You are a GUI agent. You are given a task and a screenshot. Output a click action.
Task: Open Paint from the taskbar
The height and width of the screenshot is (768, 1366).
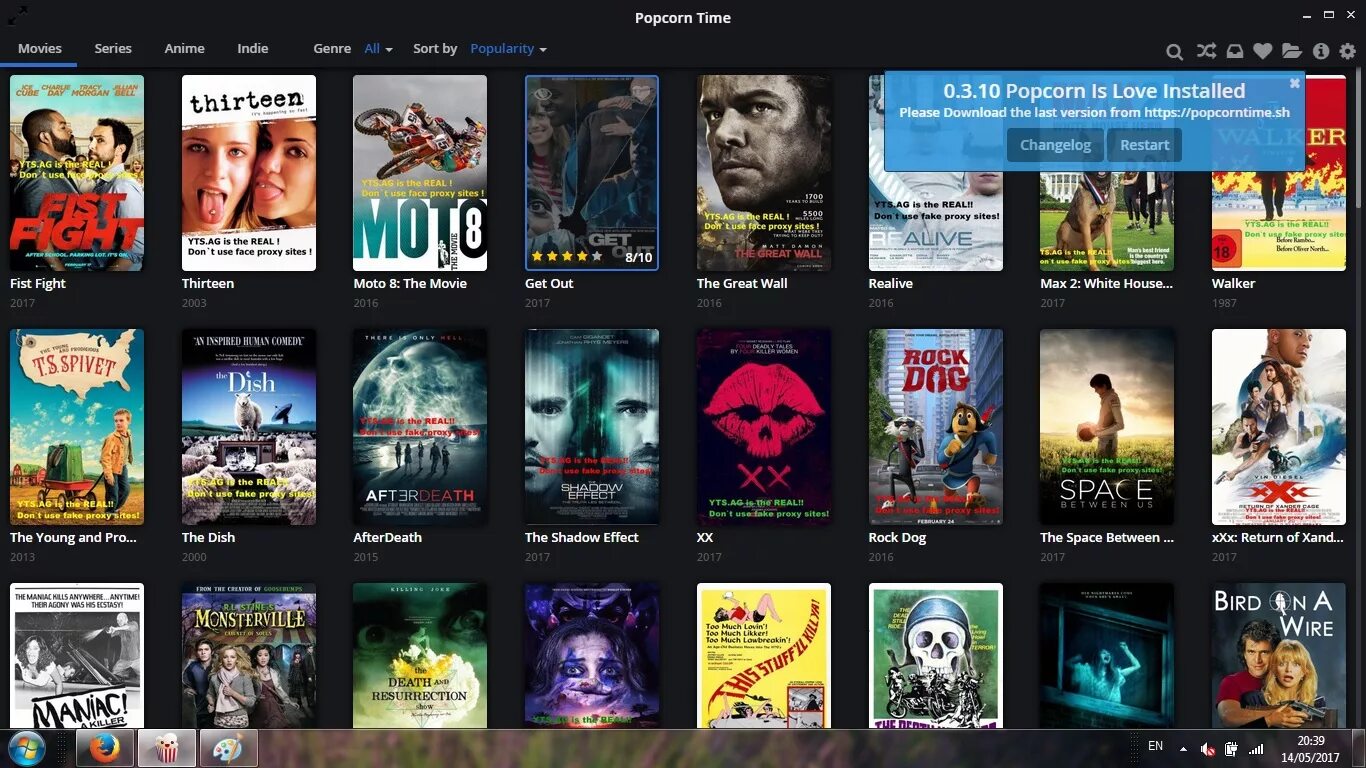(x=228, y=748)
